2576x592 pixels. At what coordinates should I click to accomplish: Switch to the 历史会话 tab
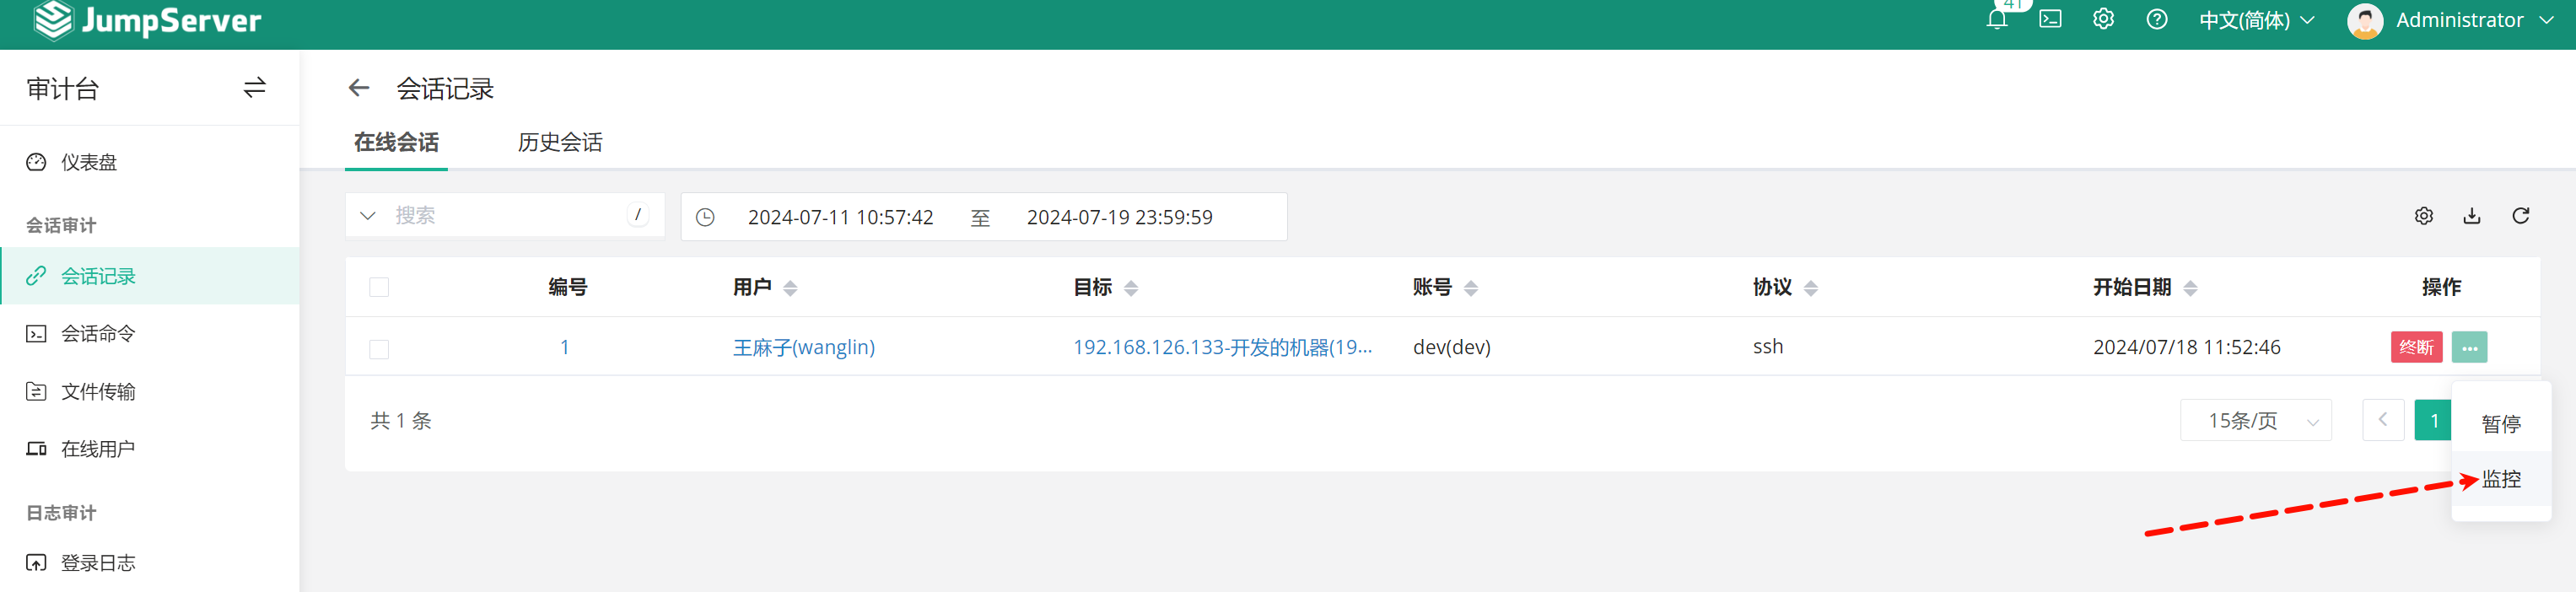[559, 143]
